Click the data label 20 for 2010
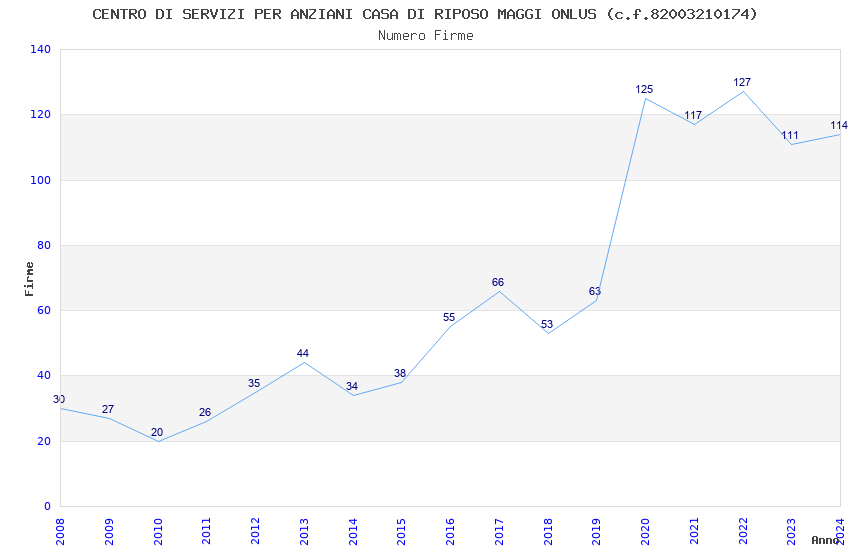The height and width of the screenshot is (550, 850). (157, 432)
